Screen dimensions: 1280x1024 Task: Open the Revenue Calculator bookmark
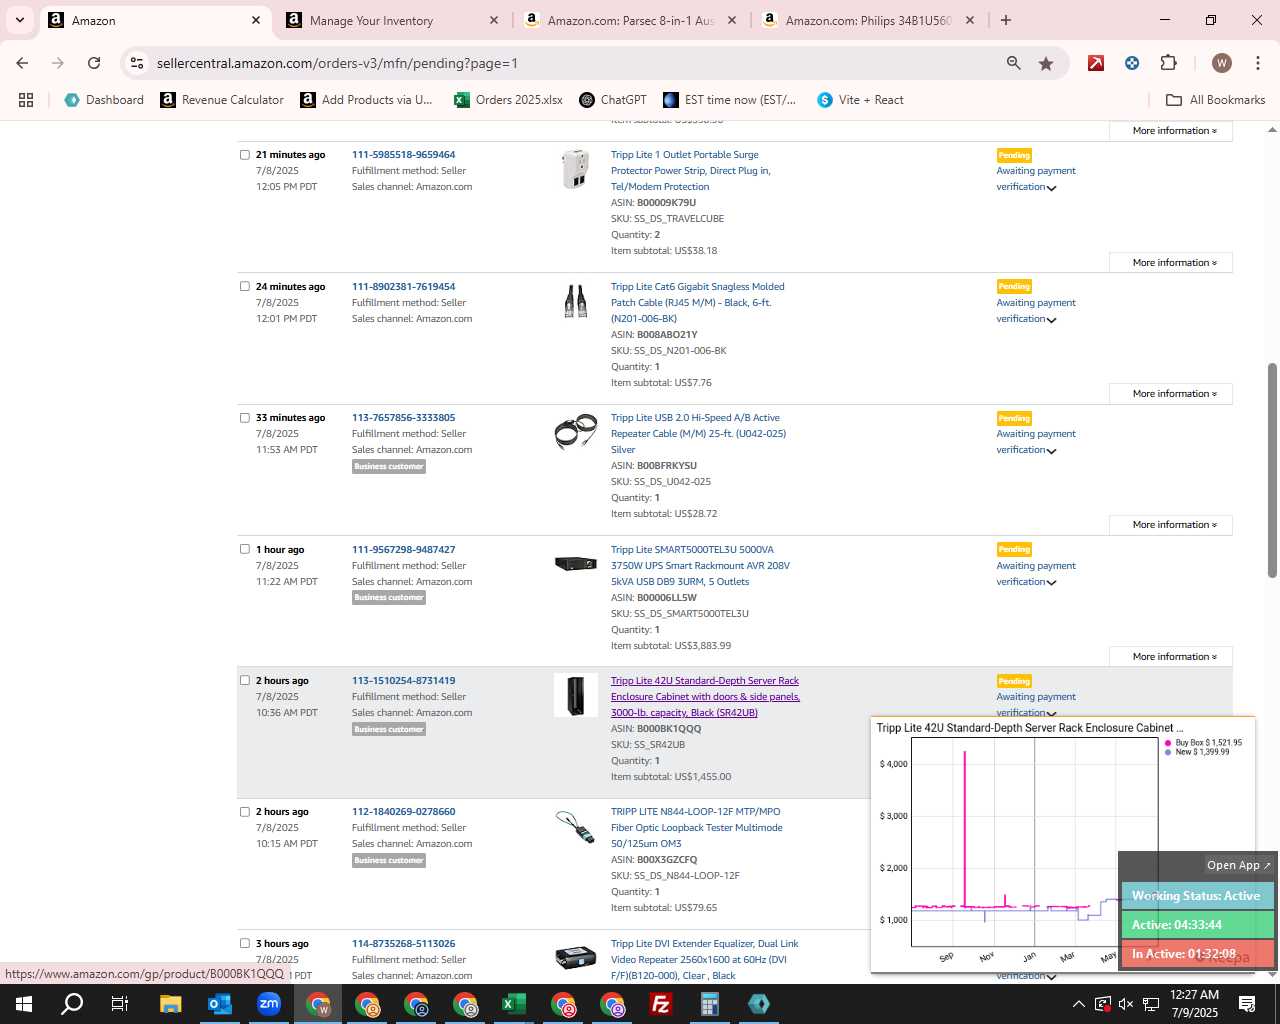point(222,100)
